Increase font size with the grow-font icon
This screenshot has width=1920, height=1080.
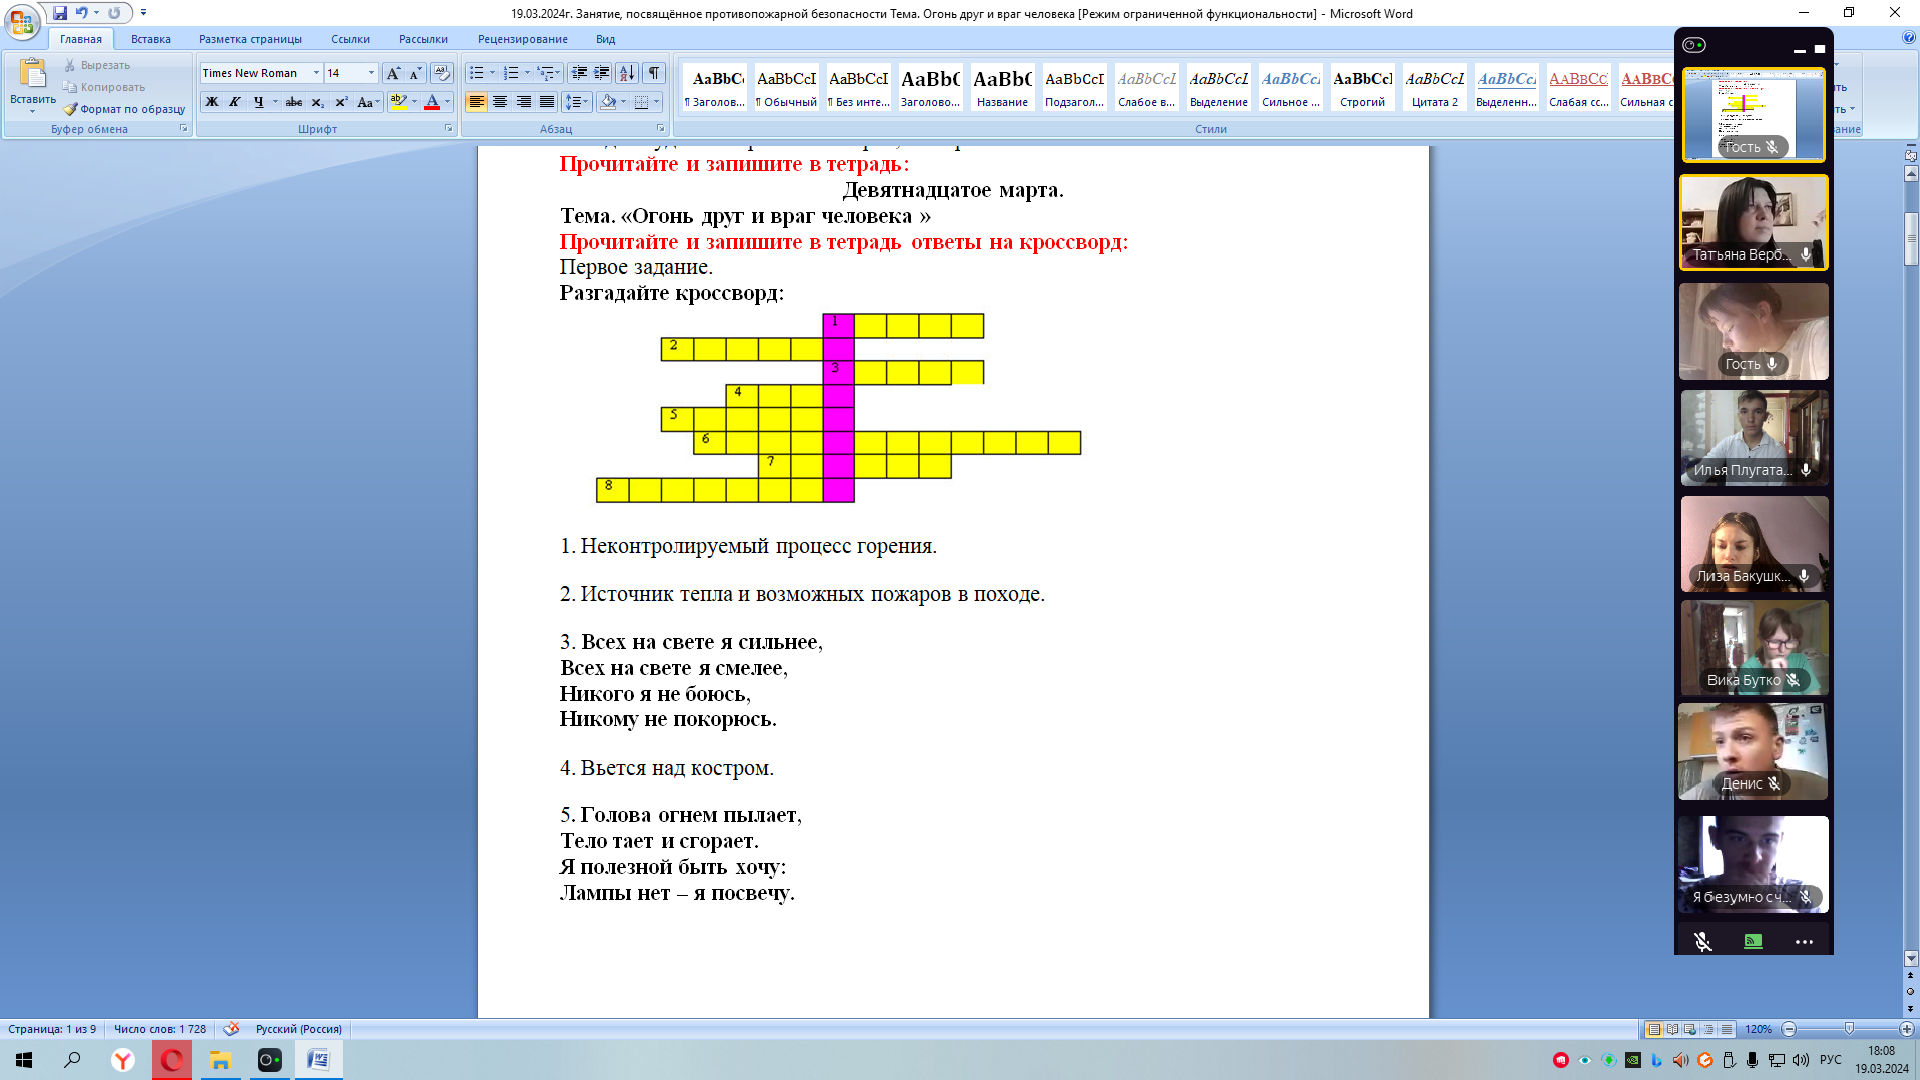pyautogui.click(x=393, y=73)
